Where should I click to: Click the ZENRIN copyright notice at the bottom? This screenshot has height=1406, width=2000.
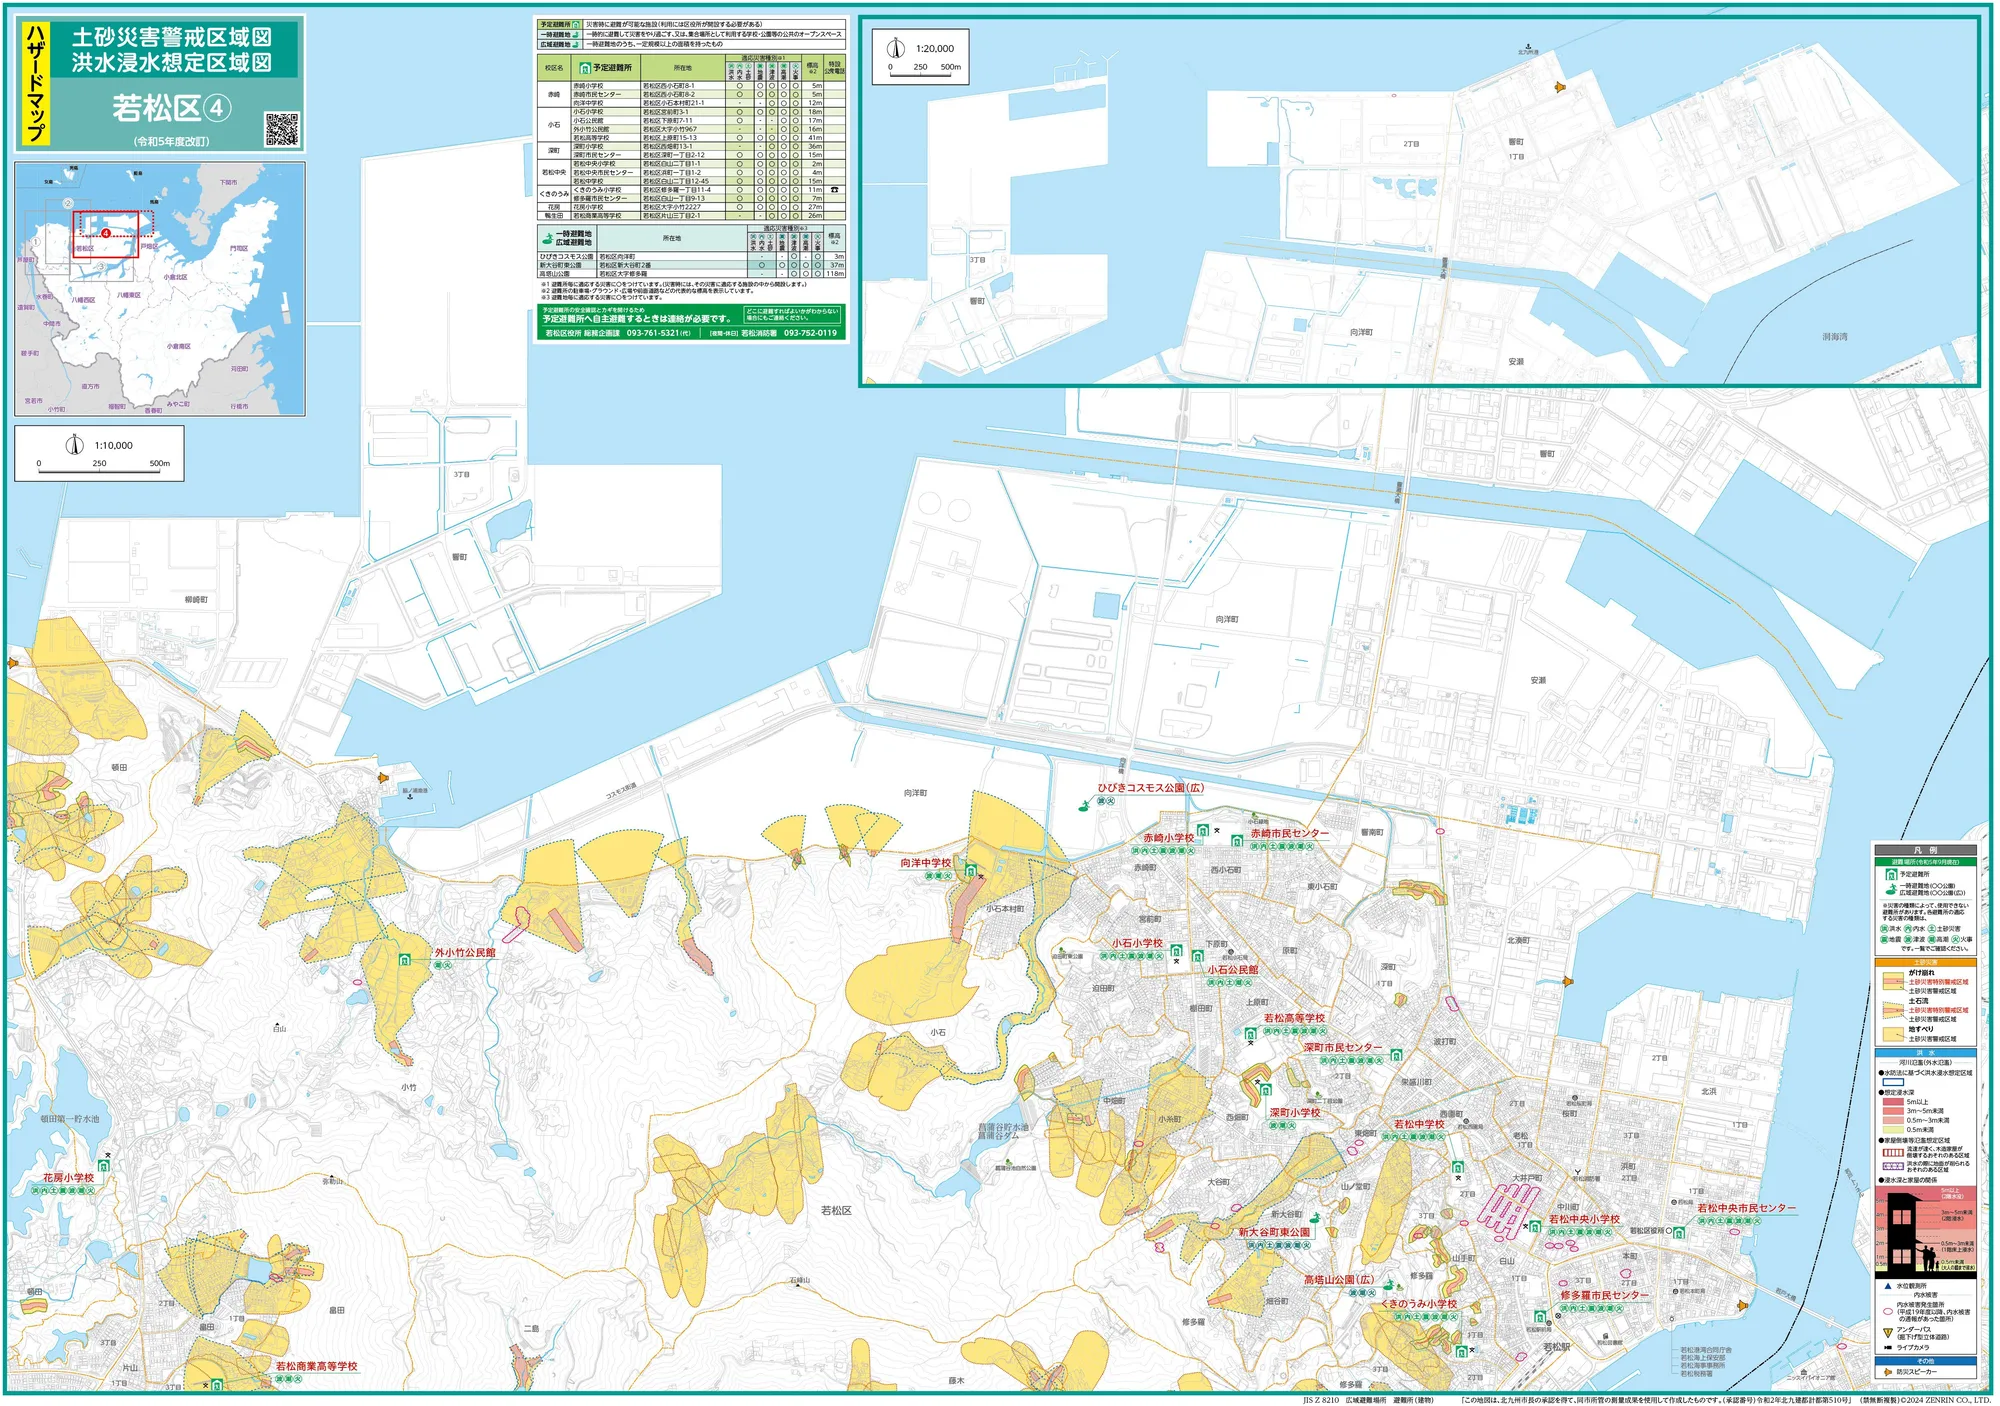[x=1946, y=1400]
